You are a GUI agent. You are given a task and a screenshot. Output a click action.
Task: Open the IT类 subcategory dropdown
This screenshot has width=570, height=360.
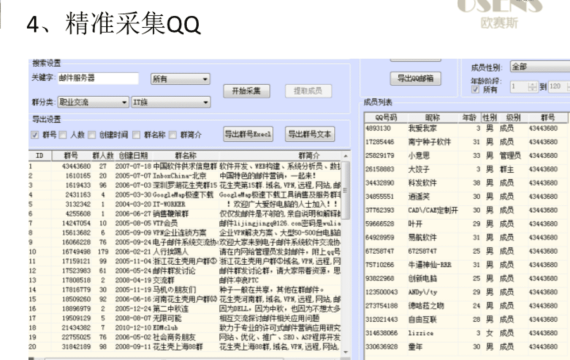click(171, 102)
